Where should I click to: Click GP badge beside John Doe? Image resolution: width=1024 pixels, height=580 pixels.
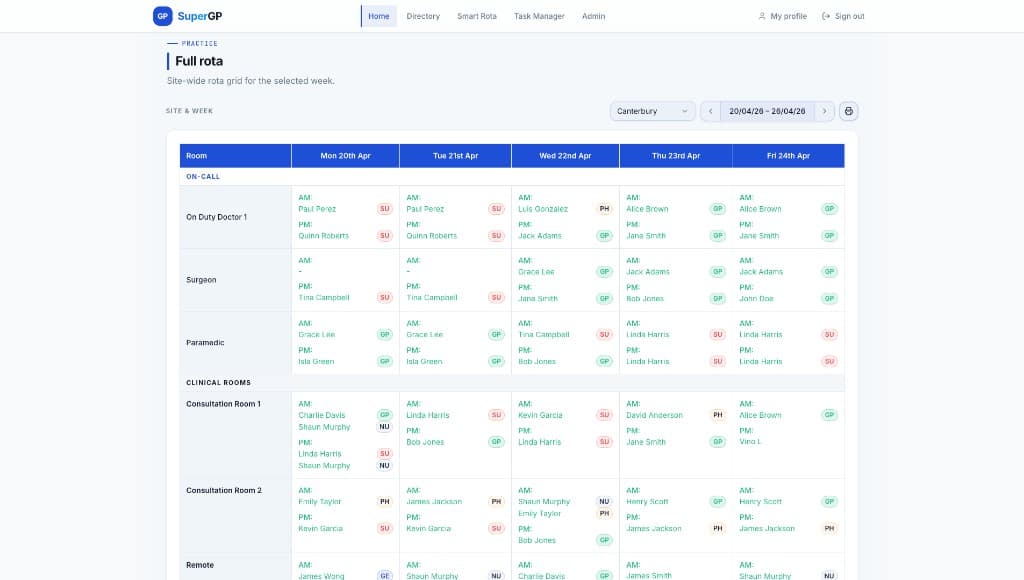tap(829, 298)
